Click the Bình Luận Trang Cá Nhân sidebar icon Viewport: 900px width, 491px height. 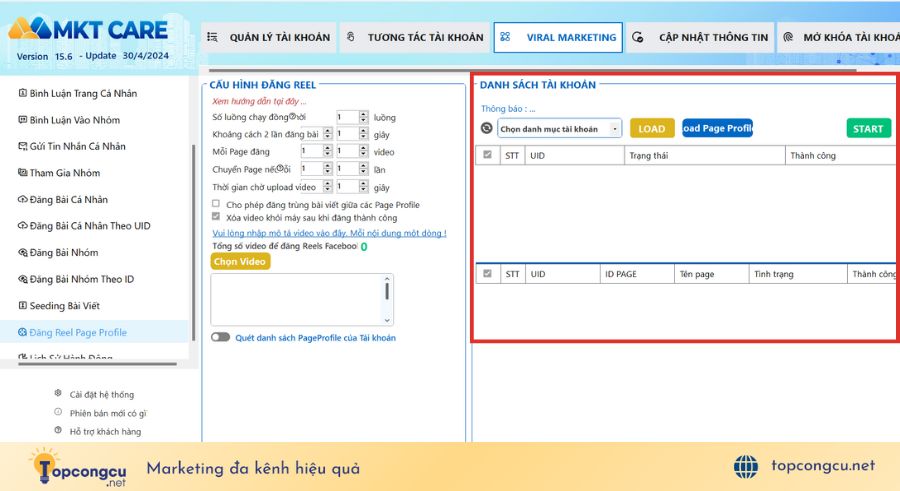(x=22, y=93)
